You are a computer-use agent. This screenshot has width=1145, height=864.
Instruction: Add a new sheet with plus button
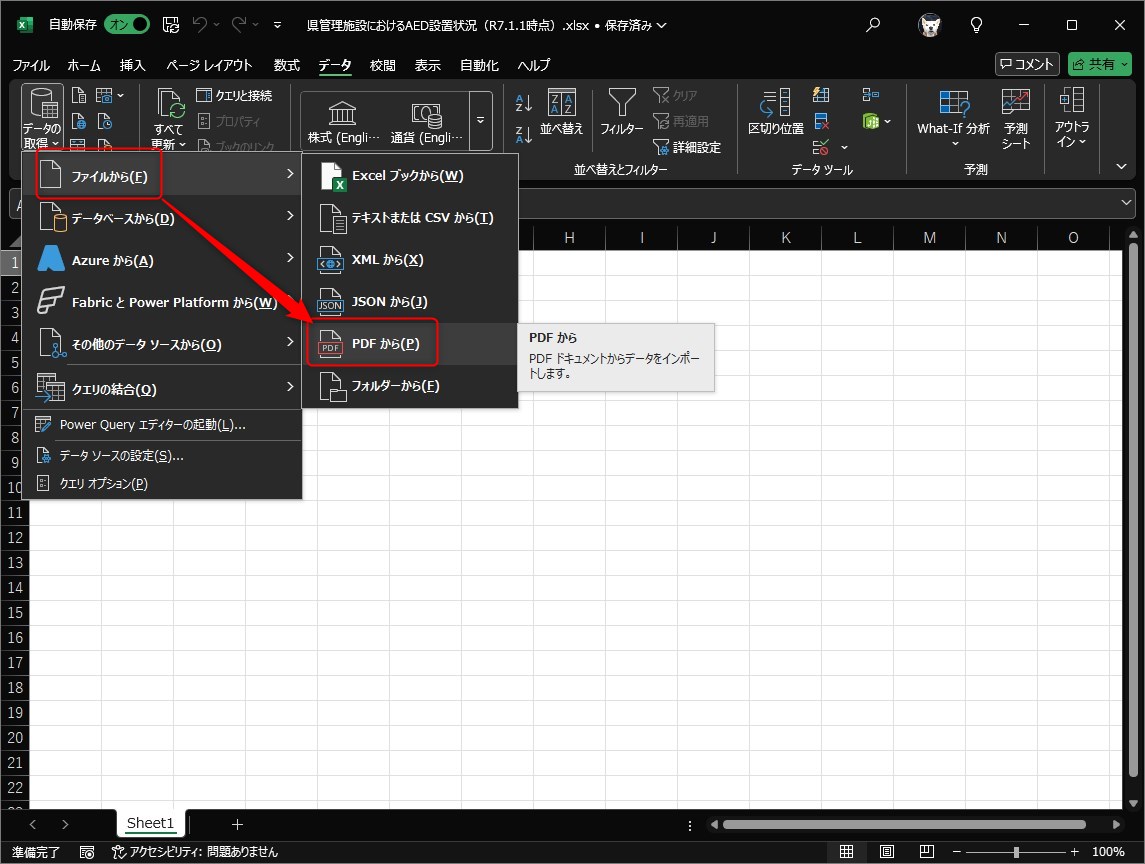coord(237,824)
